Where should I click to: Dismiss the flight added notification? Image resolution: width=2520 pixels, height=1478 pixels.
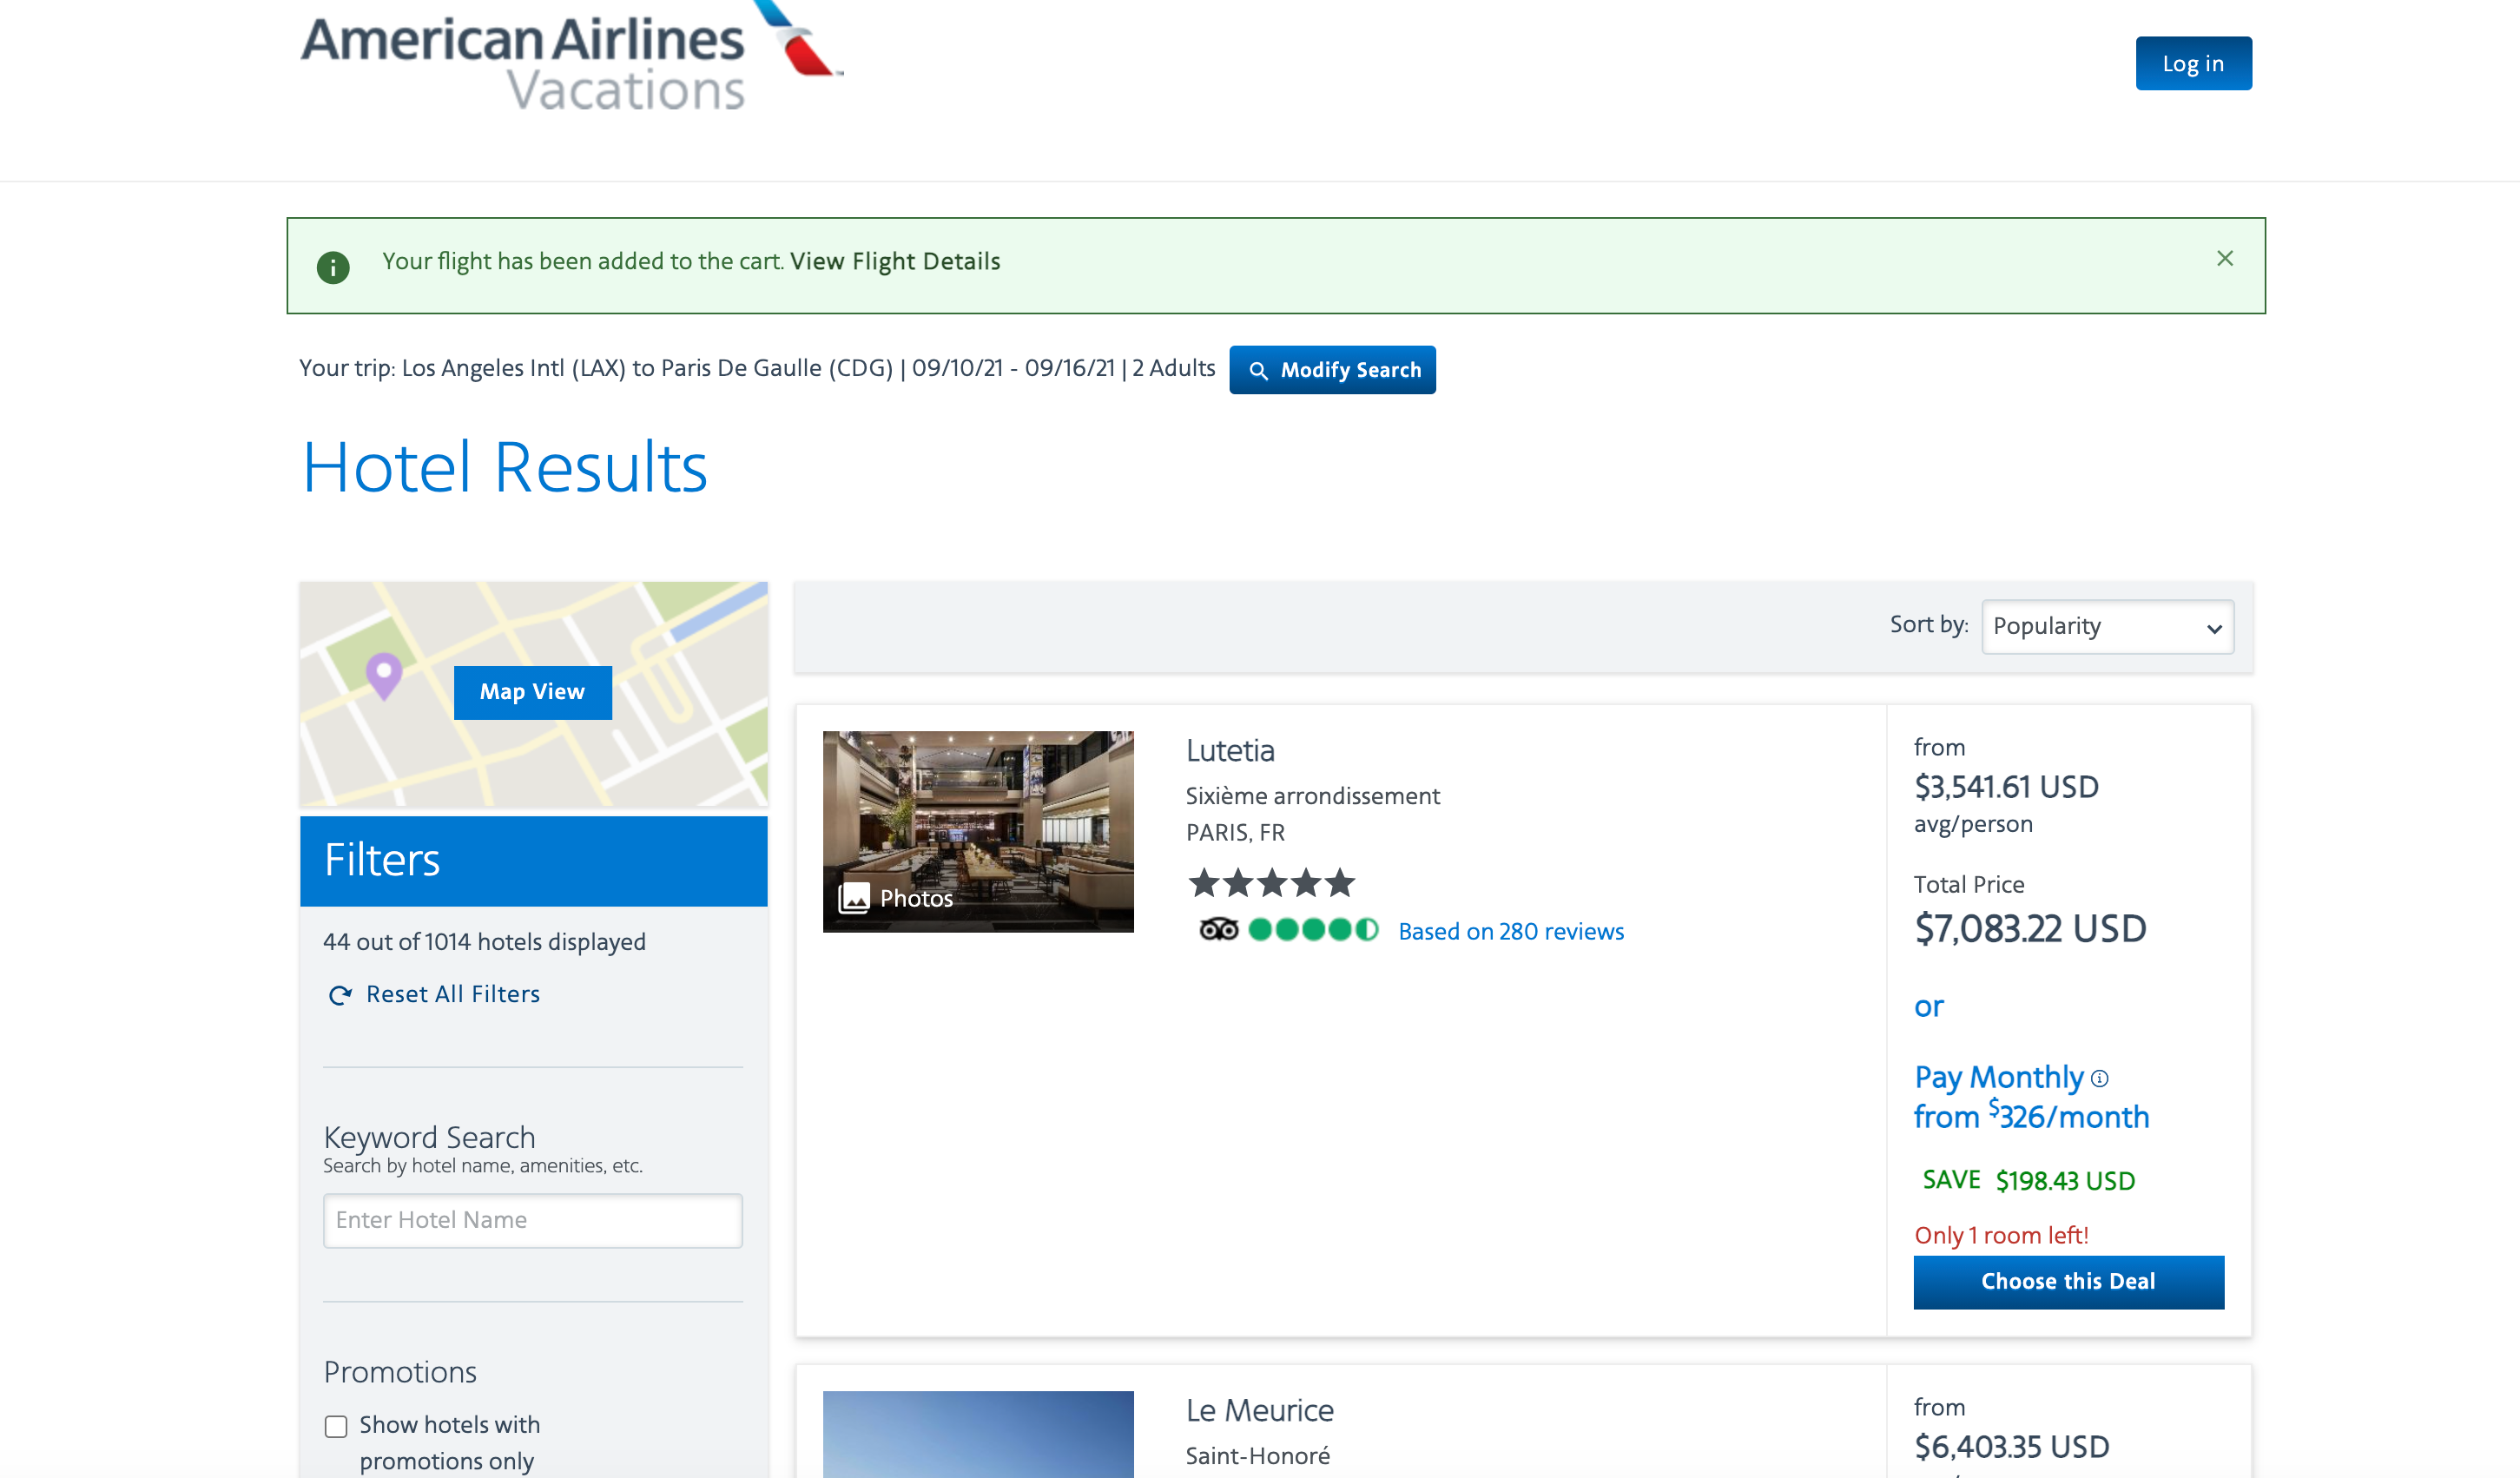[2224, 258]
